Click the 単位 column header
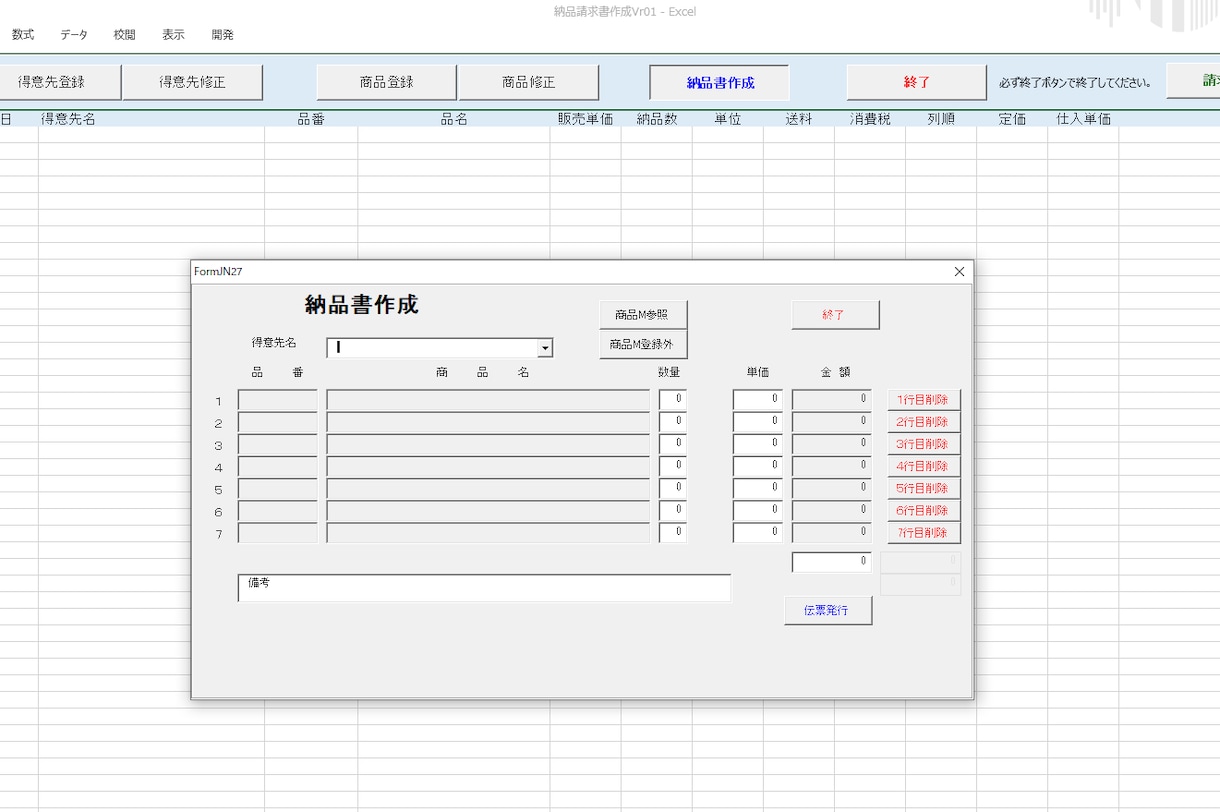 pos(727,119)
